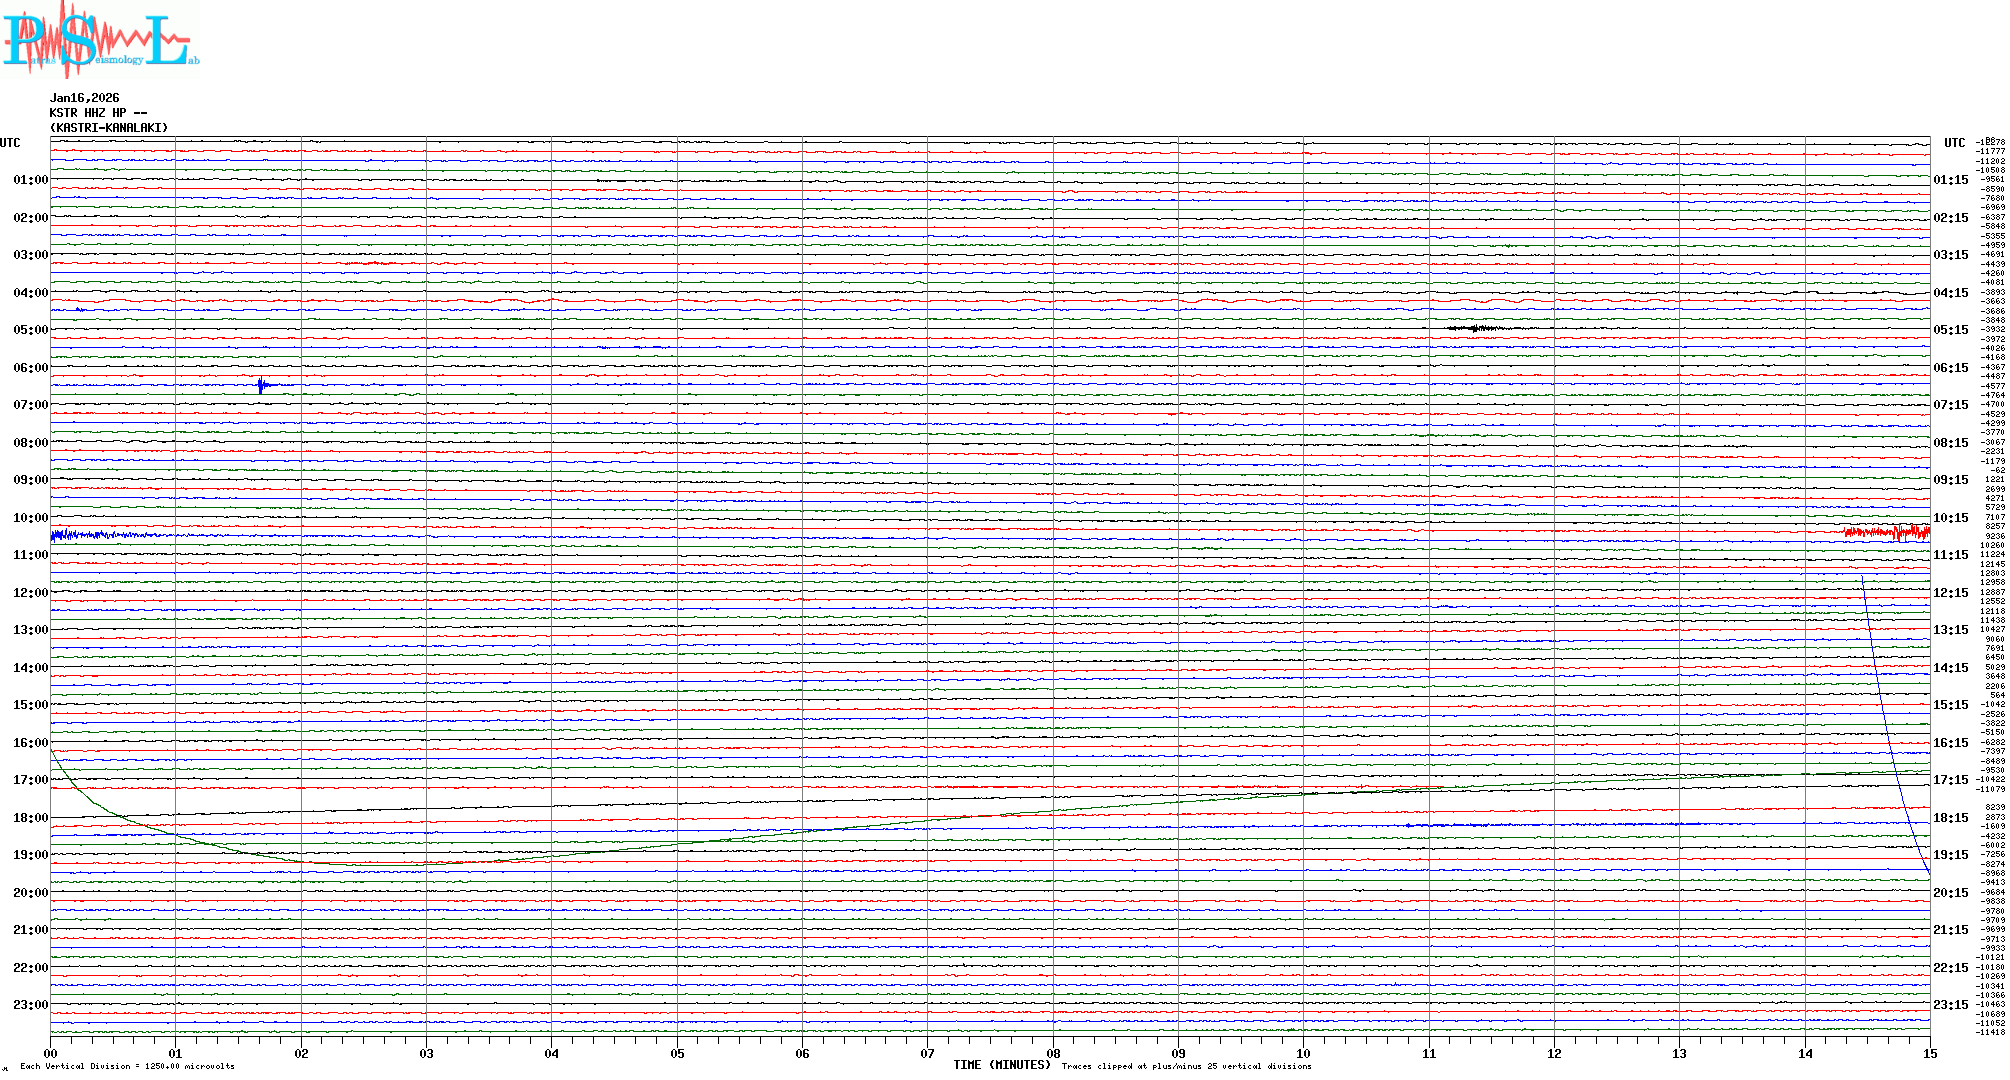The image size is (2010, 1080).
Task: Select the 17:15 label on the right axis
Action: (1950, 780)
